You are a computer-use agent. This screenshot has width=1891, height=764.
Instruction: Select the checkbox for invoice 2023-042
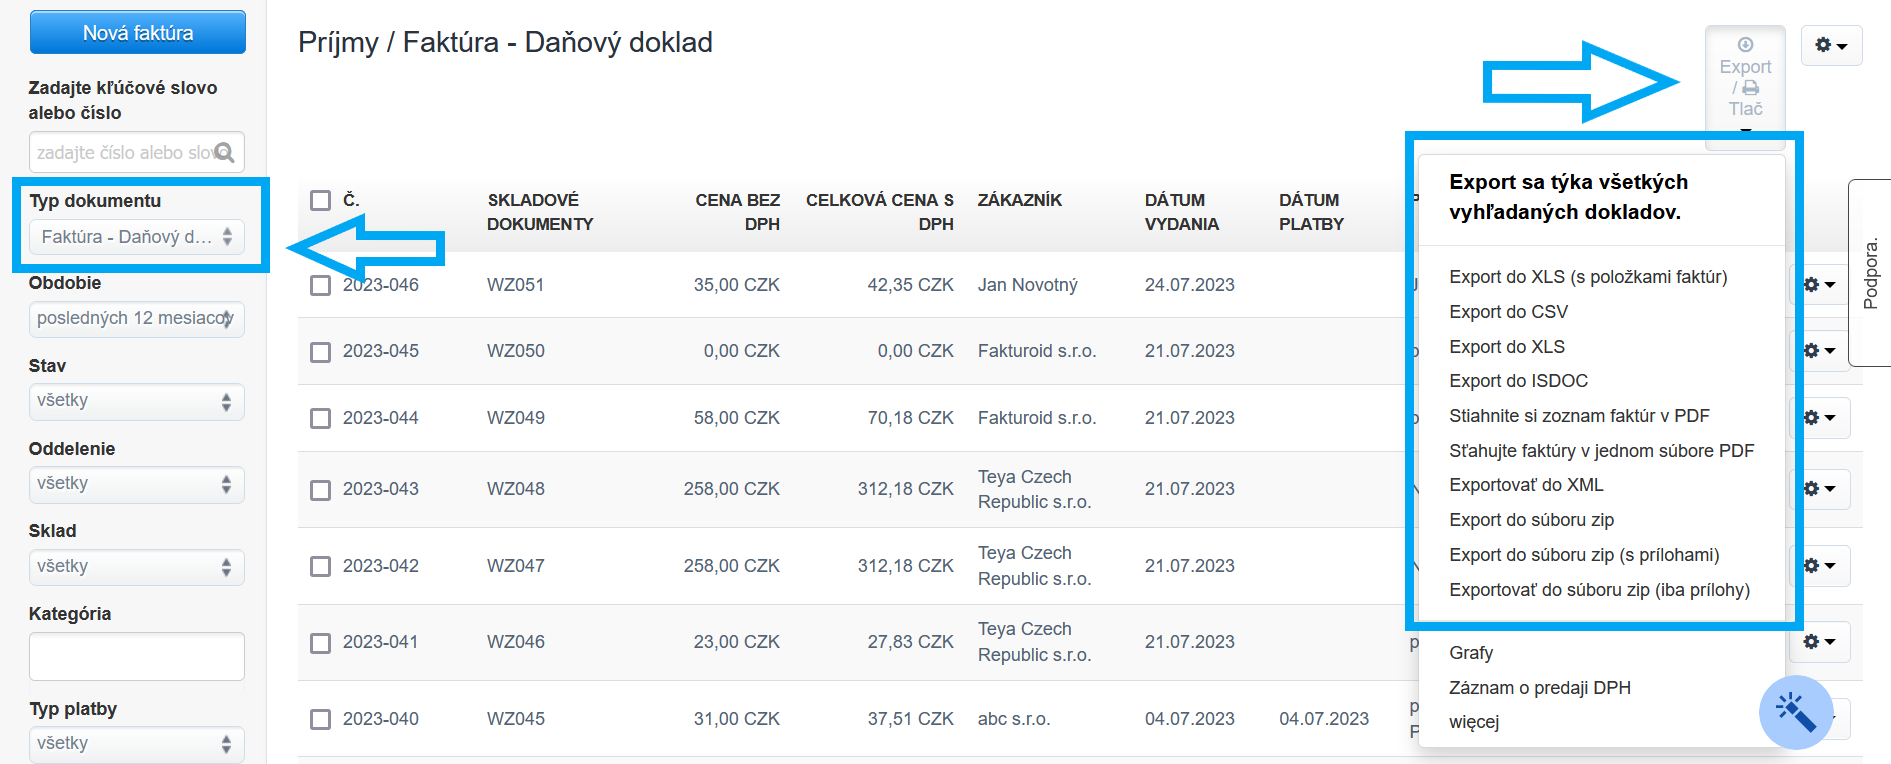320,567
